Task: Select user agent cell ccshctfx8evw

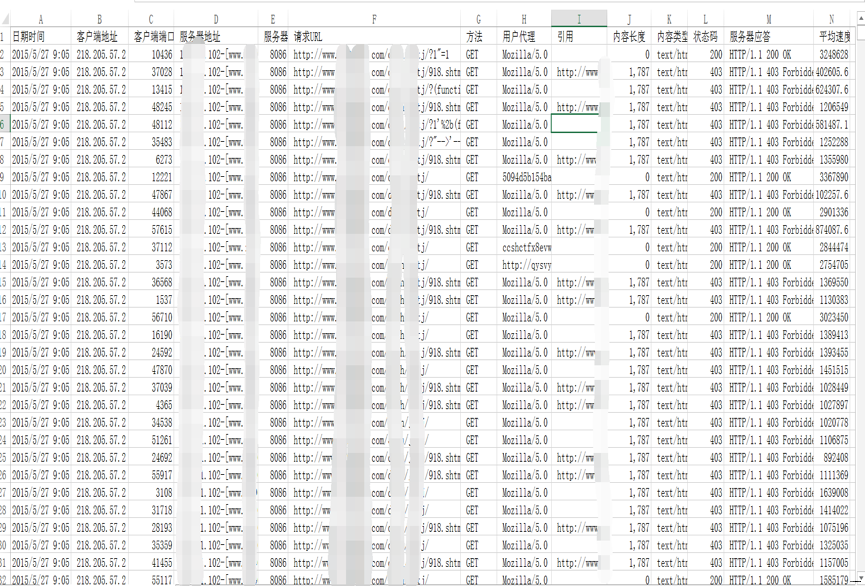Action: tap(524, 247)
